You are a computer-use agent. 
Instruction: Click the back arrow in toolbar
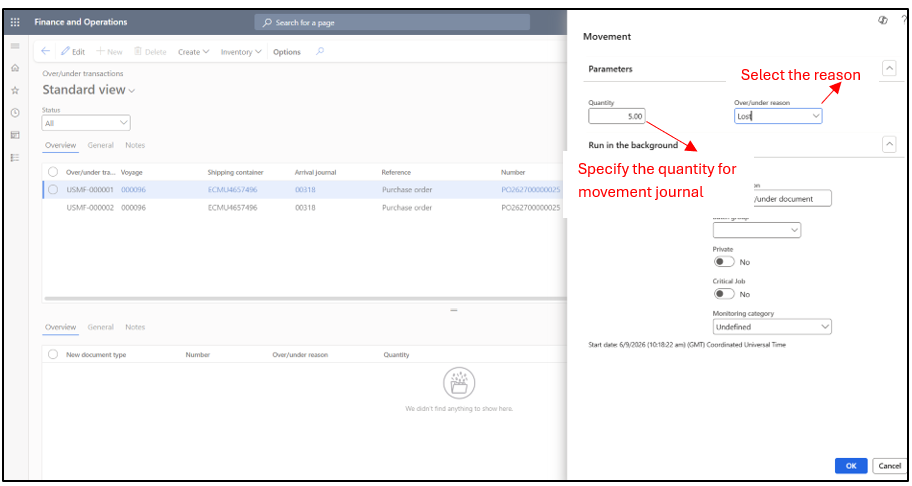pyautogui.click(x=45, y=51)
